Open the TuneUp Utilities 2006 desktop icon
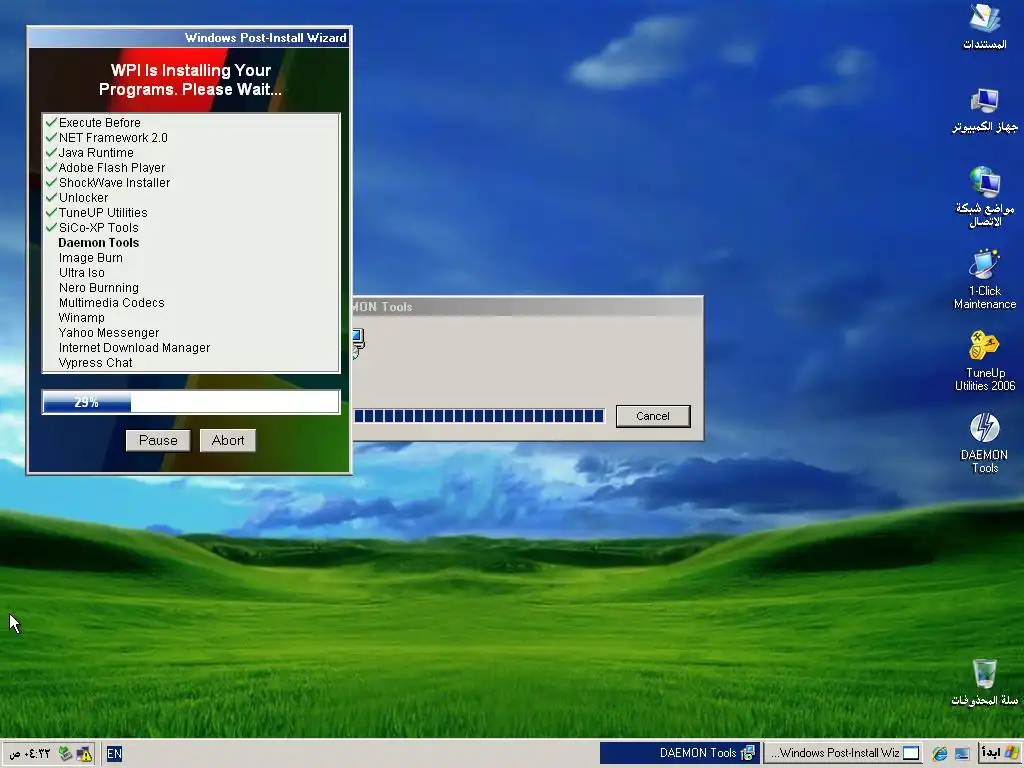This screenshot has height=768, width=1024. pyautogui.click(x=984, y=361)
